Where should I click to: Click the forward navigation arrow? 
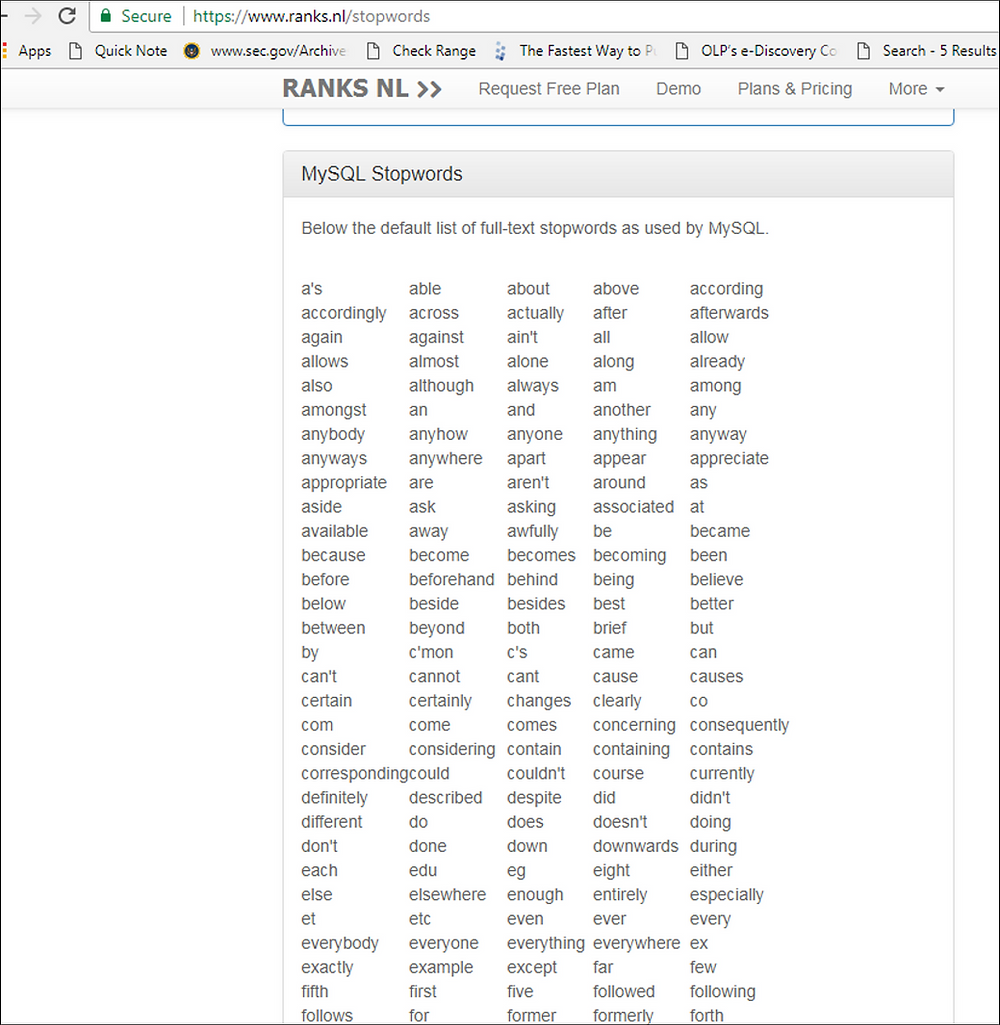tap(32, 16)
